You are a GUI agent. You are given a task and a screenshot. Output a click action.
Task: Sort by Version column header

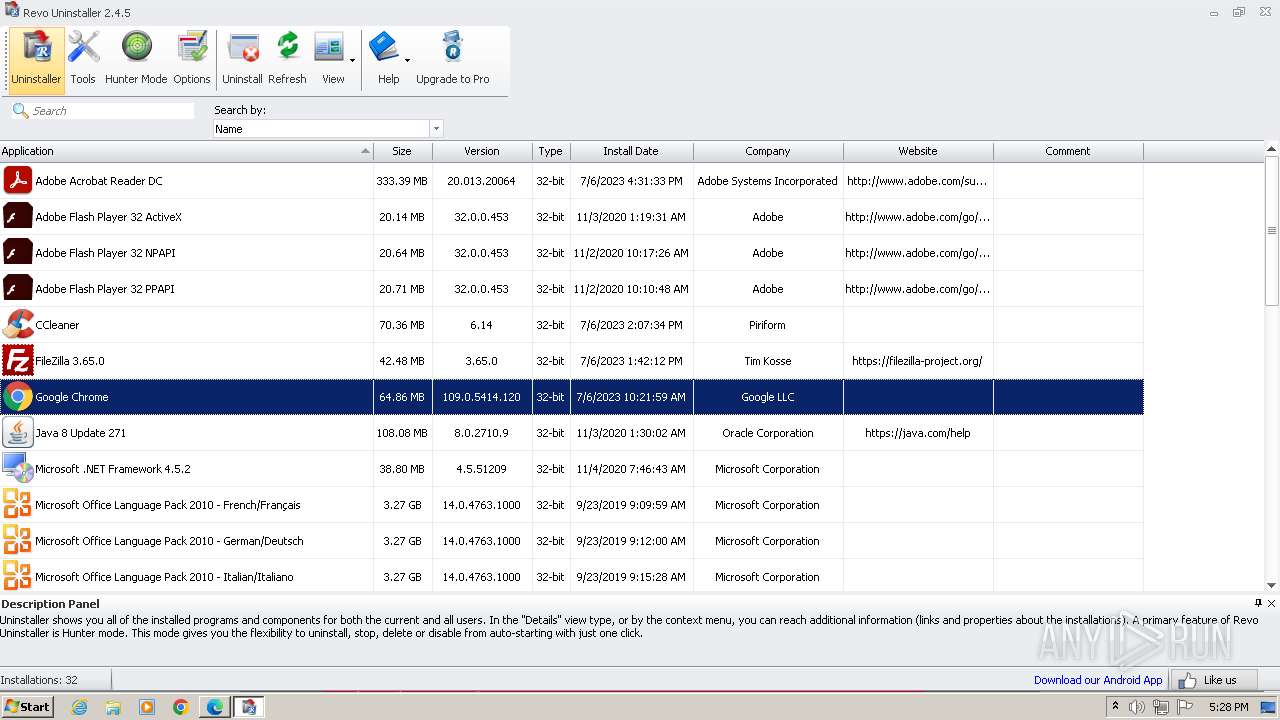[482, 151]
